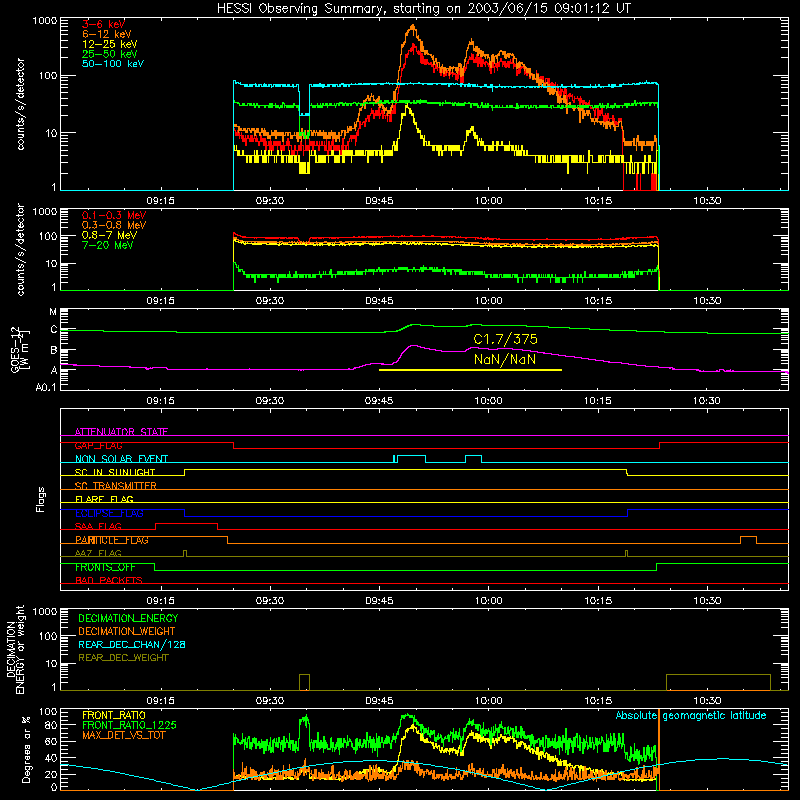Select the FRONTS_OFF flag label
This screenshot has height=800, width=800.
pyautogui.click(x=105, y=567)
